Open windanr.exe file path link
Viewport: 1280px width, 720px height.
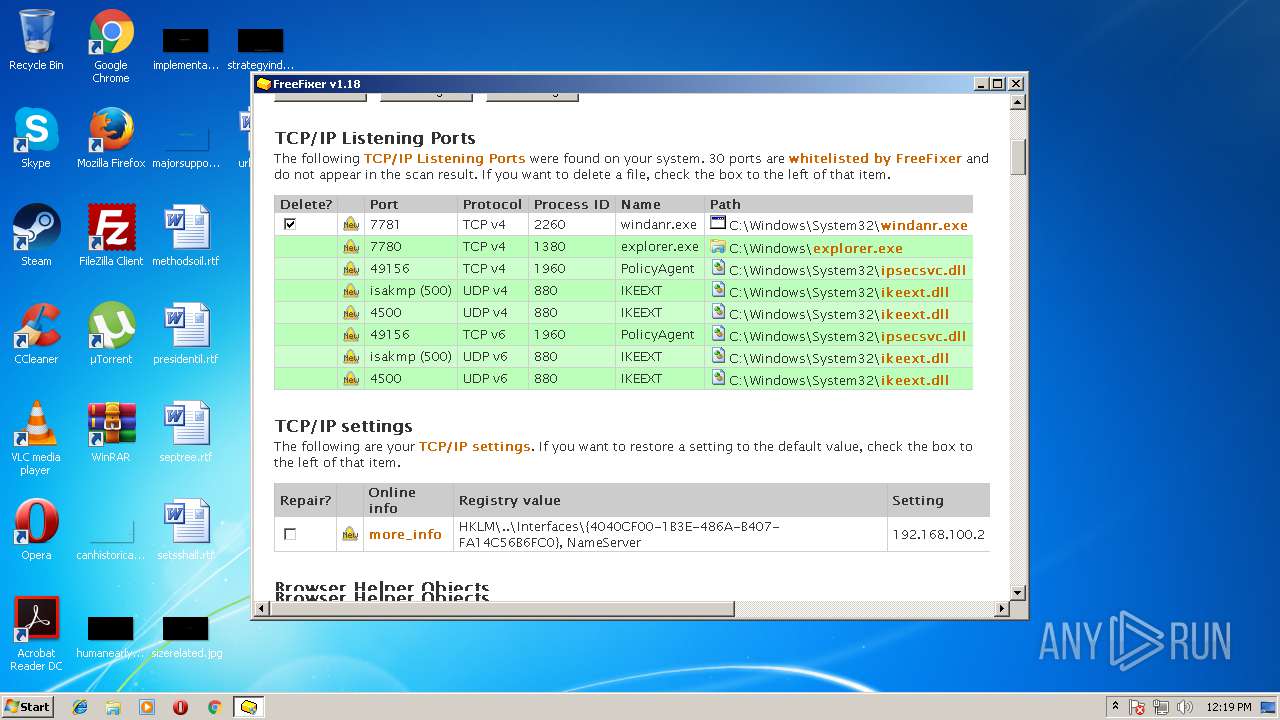[x=924, y=226]
